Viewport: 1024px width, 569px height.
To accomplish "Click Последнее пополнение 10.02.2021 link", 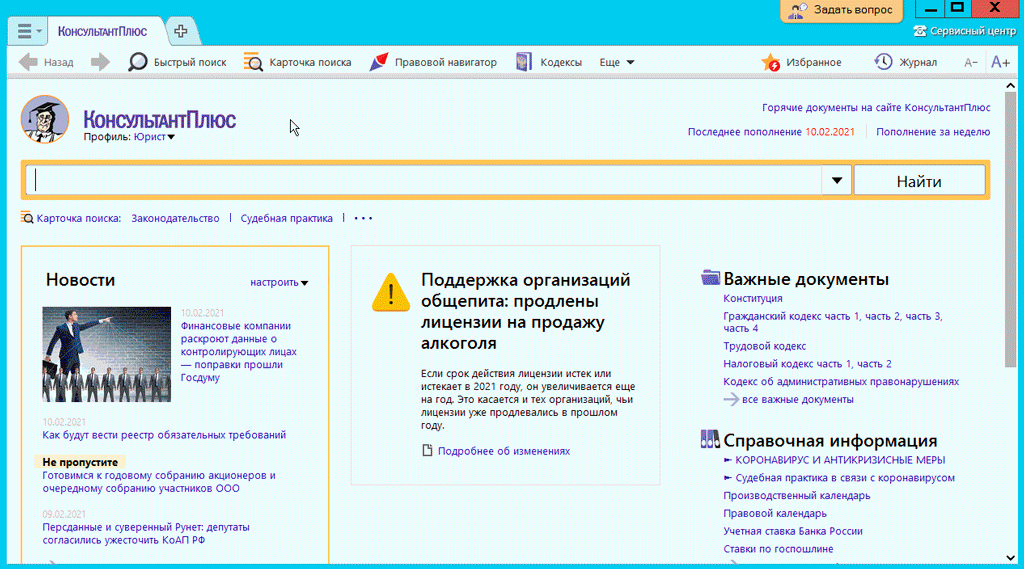I will [x=771, y=131].
